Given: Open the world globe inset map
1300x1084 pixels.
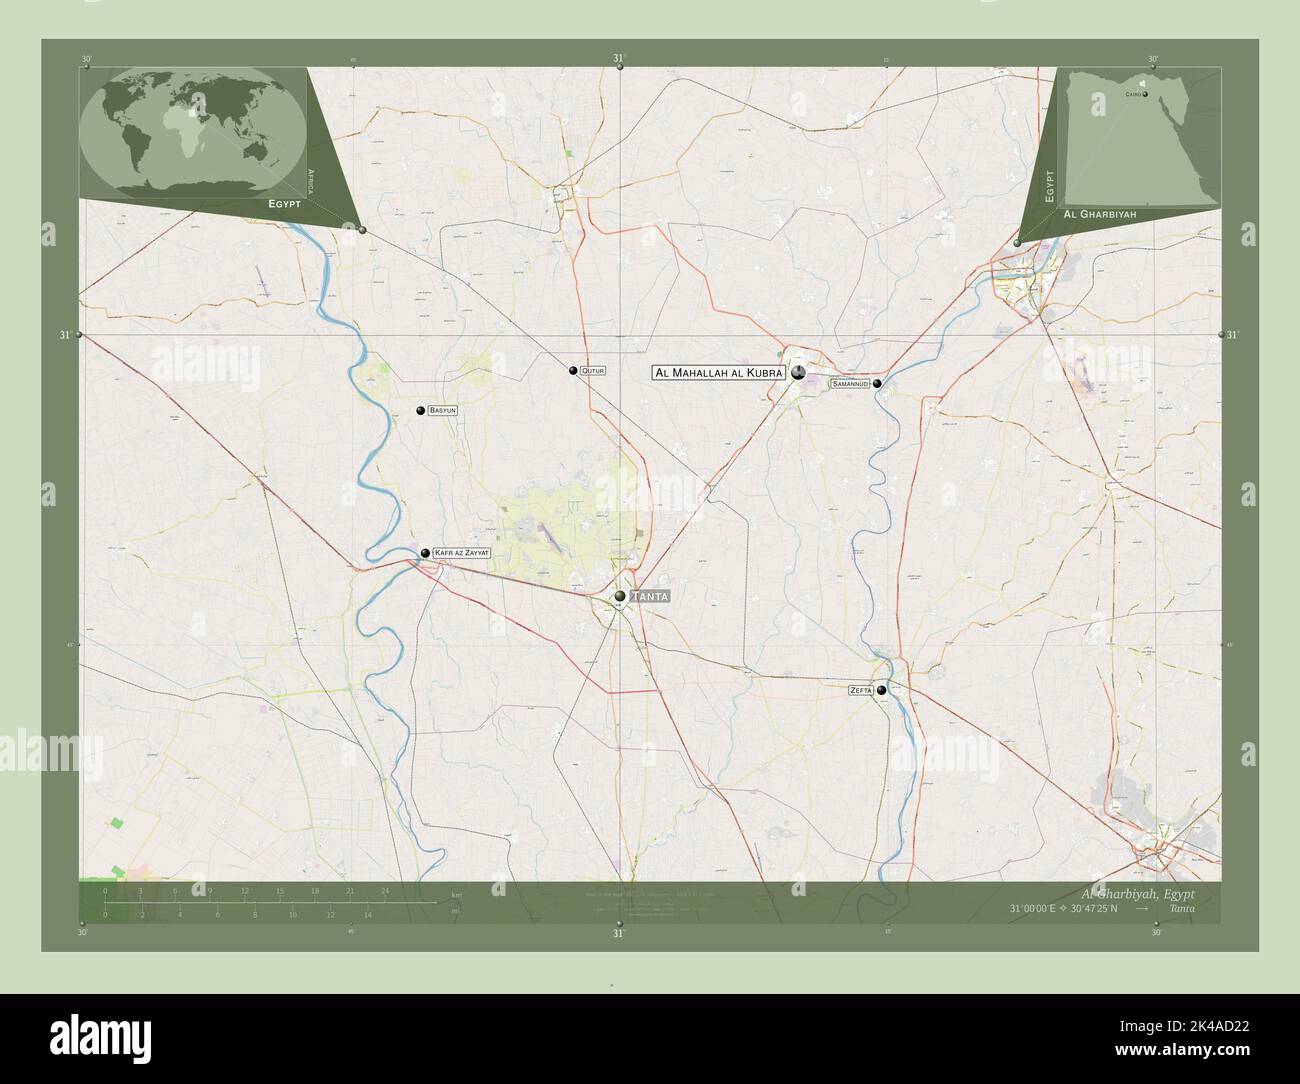Looking at the screenshot, I should point(193,134).
